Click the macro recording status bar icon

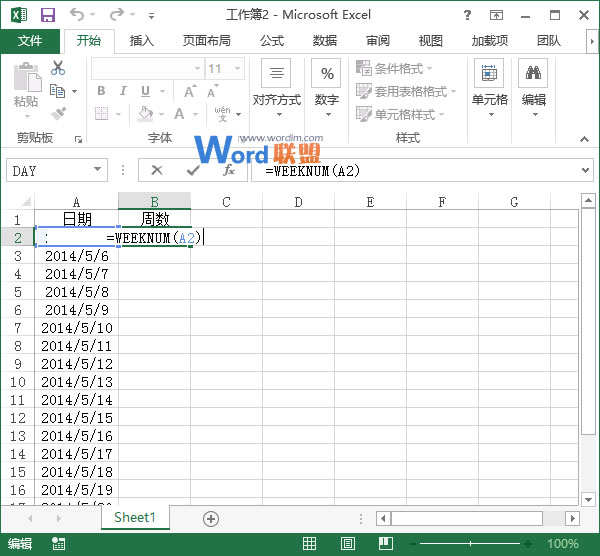59,543
